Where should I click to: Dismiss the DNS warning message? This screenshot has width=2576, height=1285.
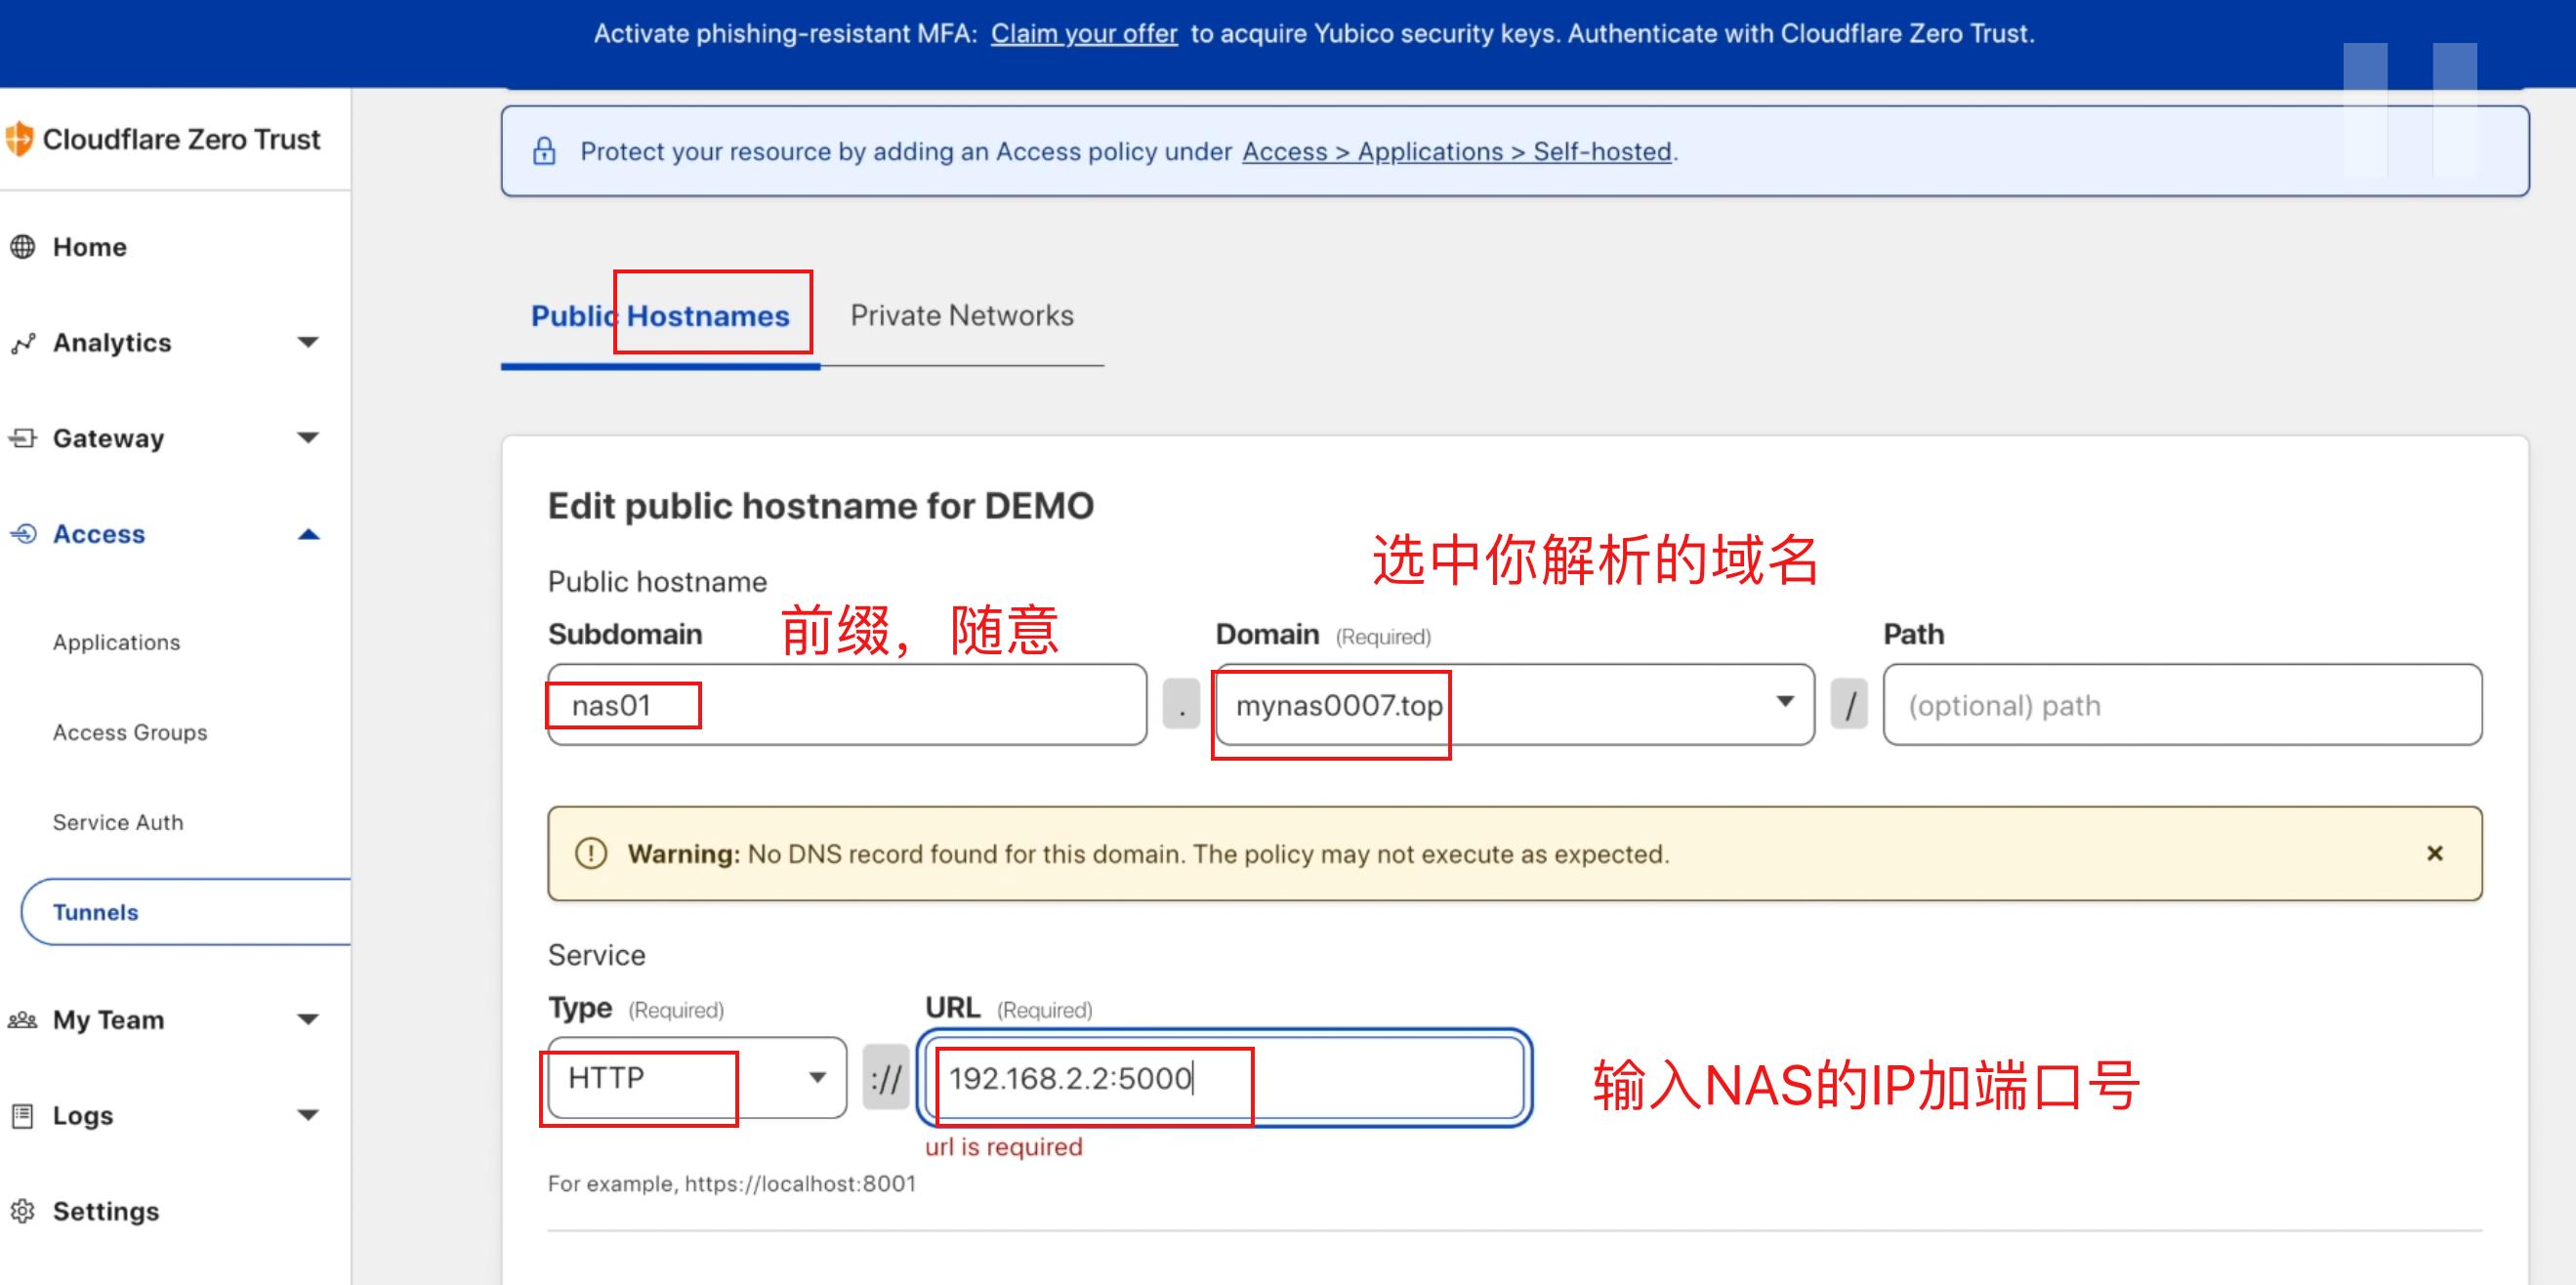pos(2436,853)
